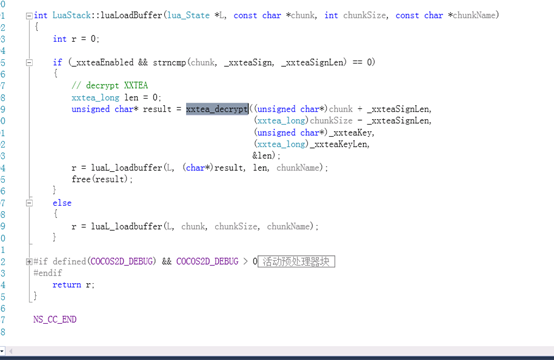Click the highlighted xxtea_decrypt call
This screenshot has width=554, height=360.
pos(217,109)
